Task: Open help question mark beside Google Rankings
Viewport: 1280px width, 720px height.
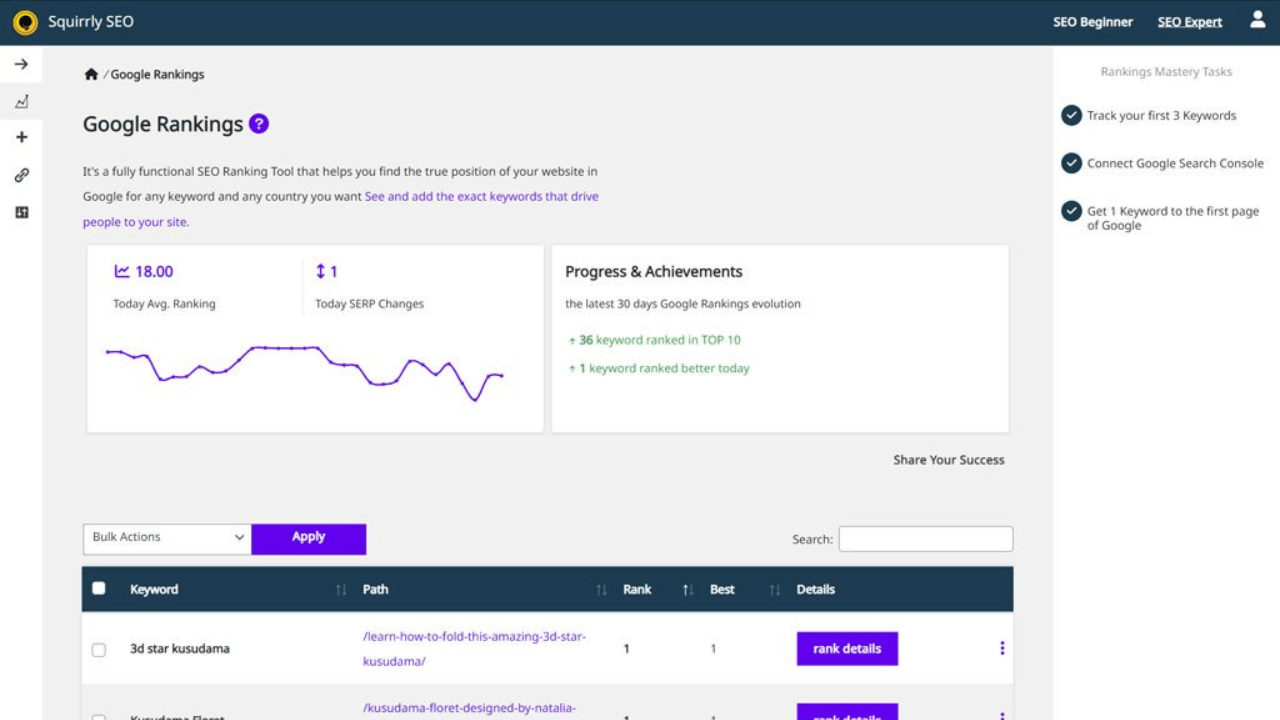Action: click(259, 124)
